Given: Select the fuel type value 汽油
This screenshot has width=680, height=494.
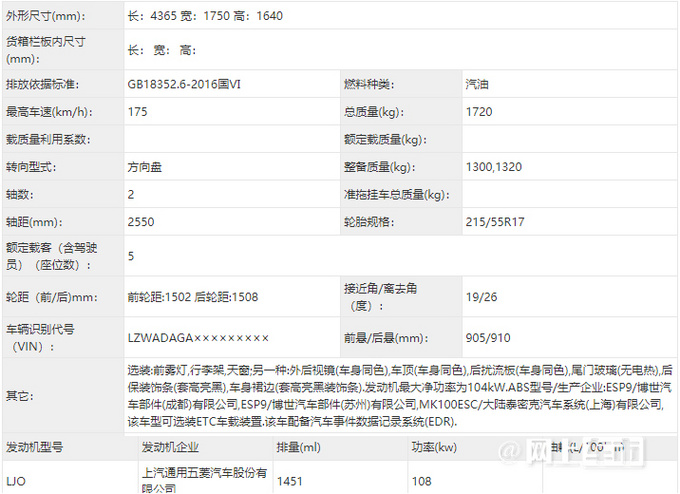Looking at the screenshot, I should [x=477, y=84].
